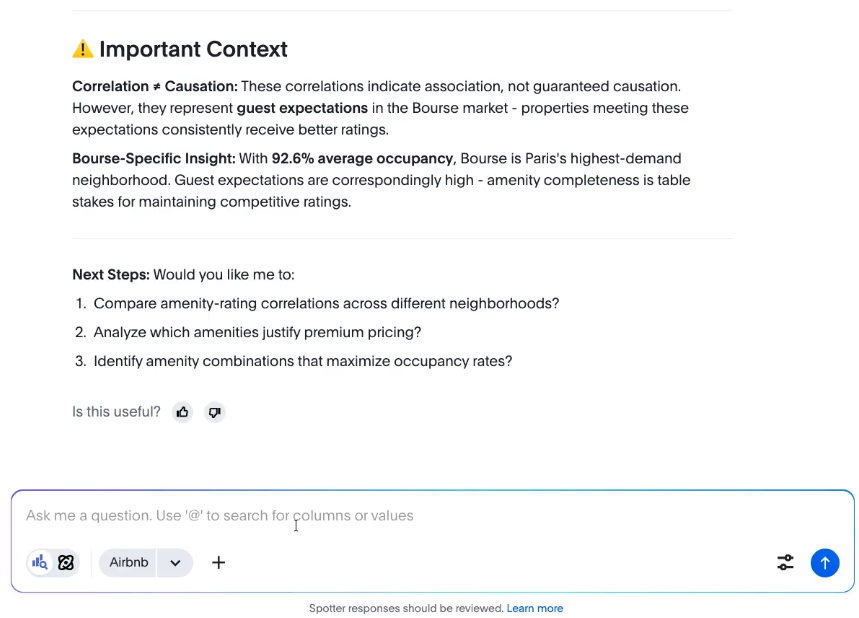This screenshot has height=618, width=859.
Task: Switch to the second mode toggle icon
Action: pyautogui.click(x=66, y=562)
